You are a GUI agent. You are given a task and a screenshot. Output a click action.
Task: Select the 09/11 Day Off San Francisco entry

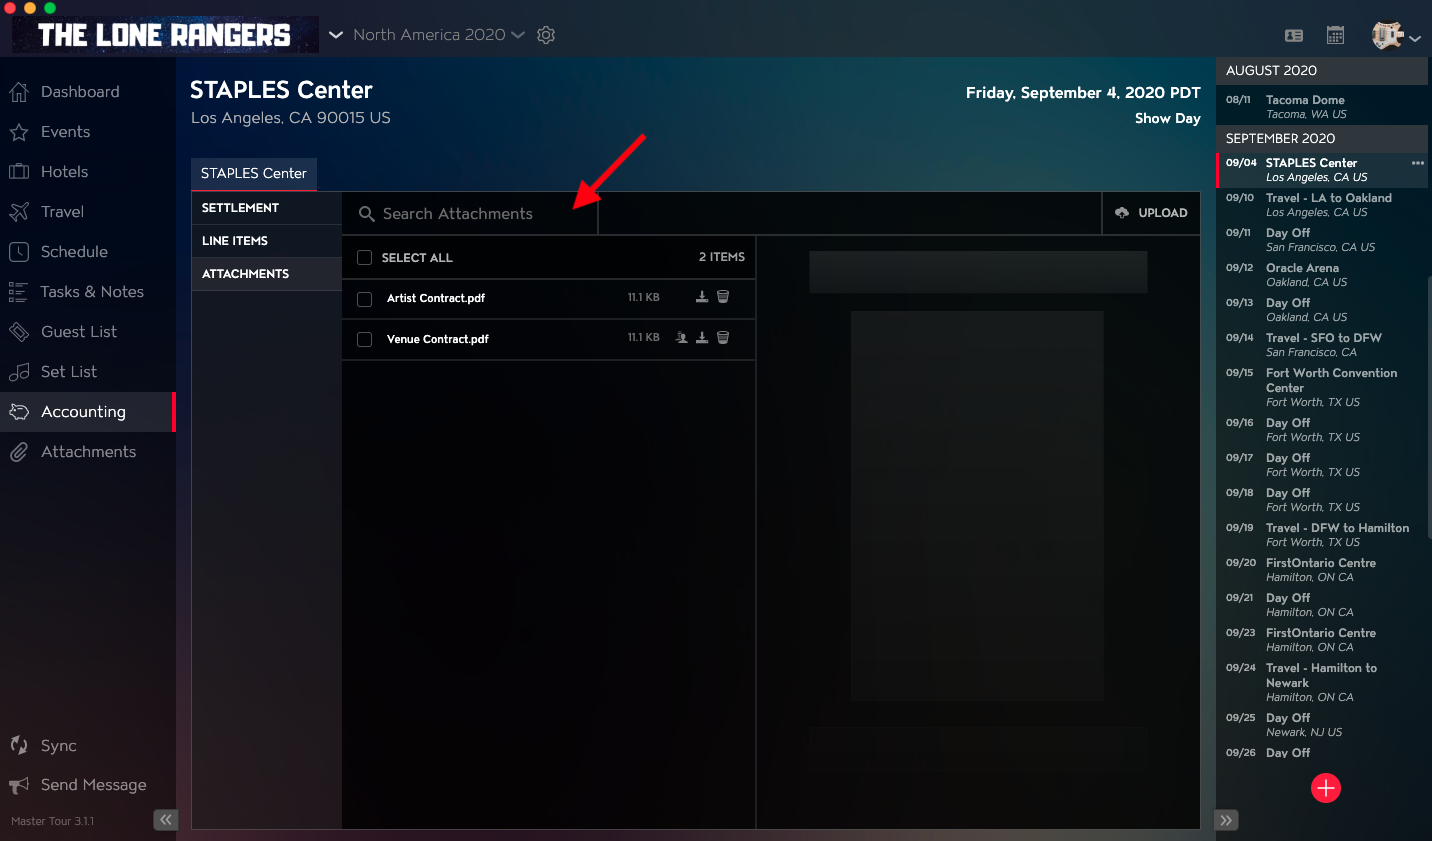coord(1322,240)
